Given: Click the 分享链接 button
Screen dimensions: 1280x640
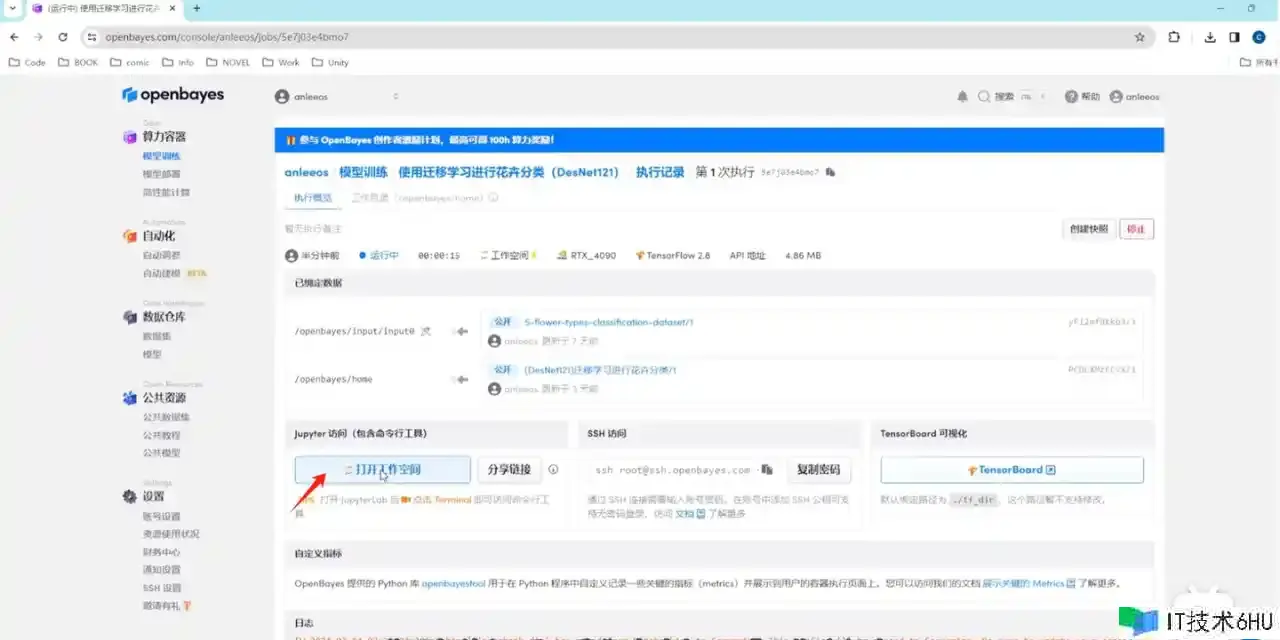Looking at the screenshot, I should tap(510, 470).
